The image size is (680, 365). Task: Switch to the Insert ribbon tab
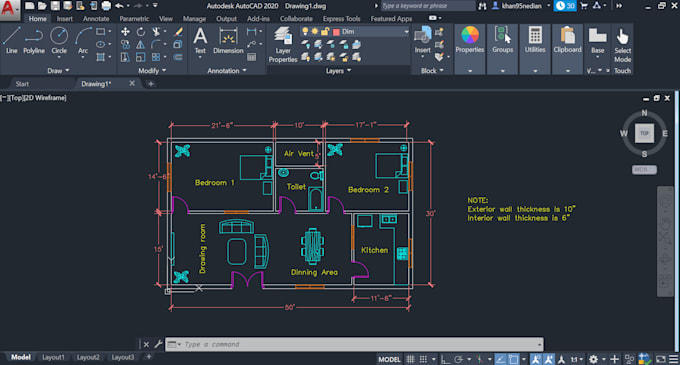pyautogui.click(x=65, y=19)
